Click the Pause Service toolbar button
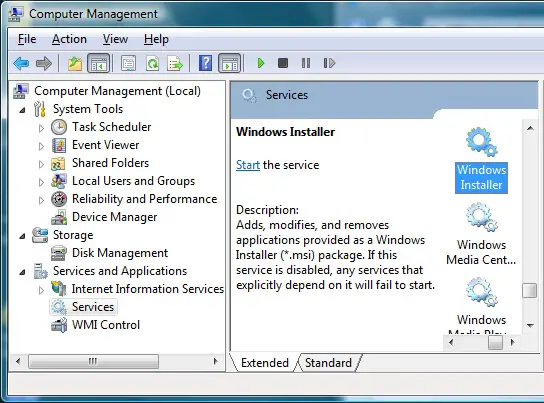Screen dimensions: 544x403 click(306, 63)
